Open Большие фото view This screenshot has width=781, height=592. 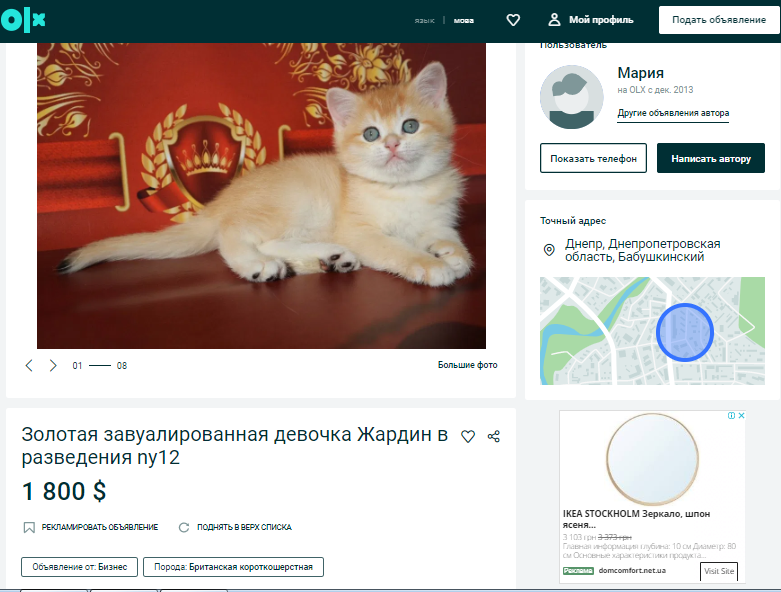[x=467, y=366]
